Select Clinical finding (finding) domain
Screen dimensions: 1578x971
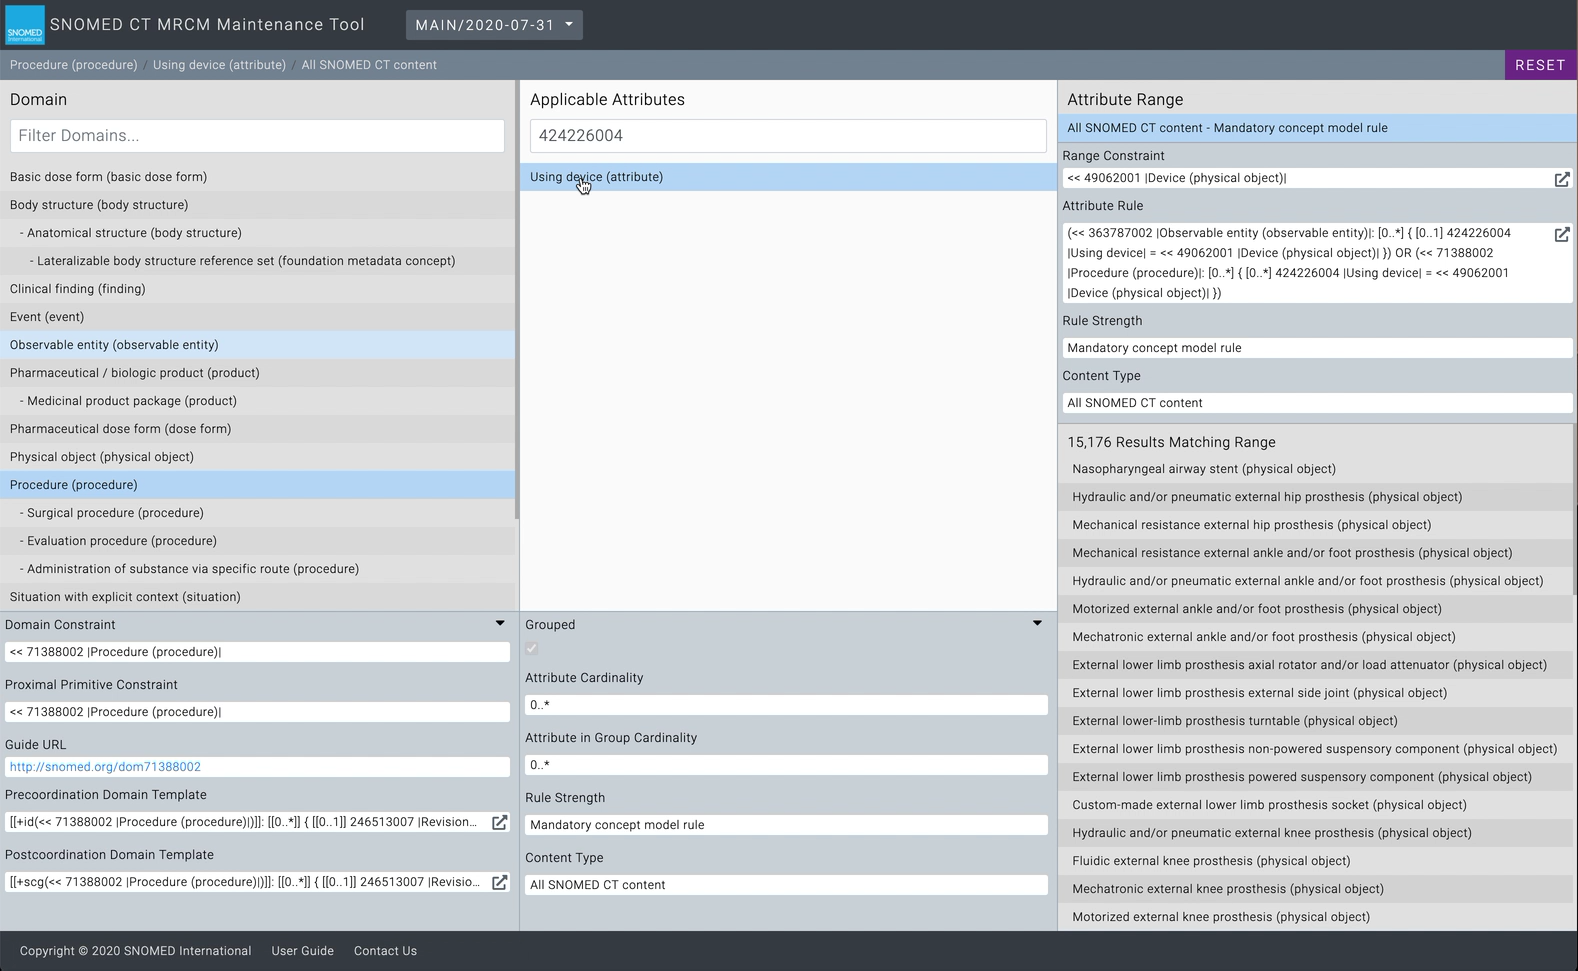pyautogui.click(x=258, y=289)
